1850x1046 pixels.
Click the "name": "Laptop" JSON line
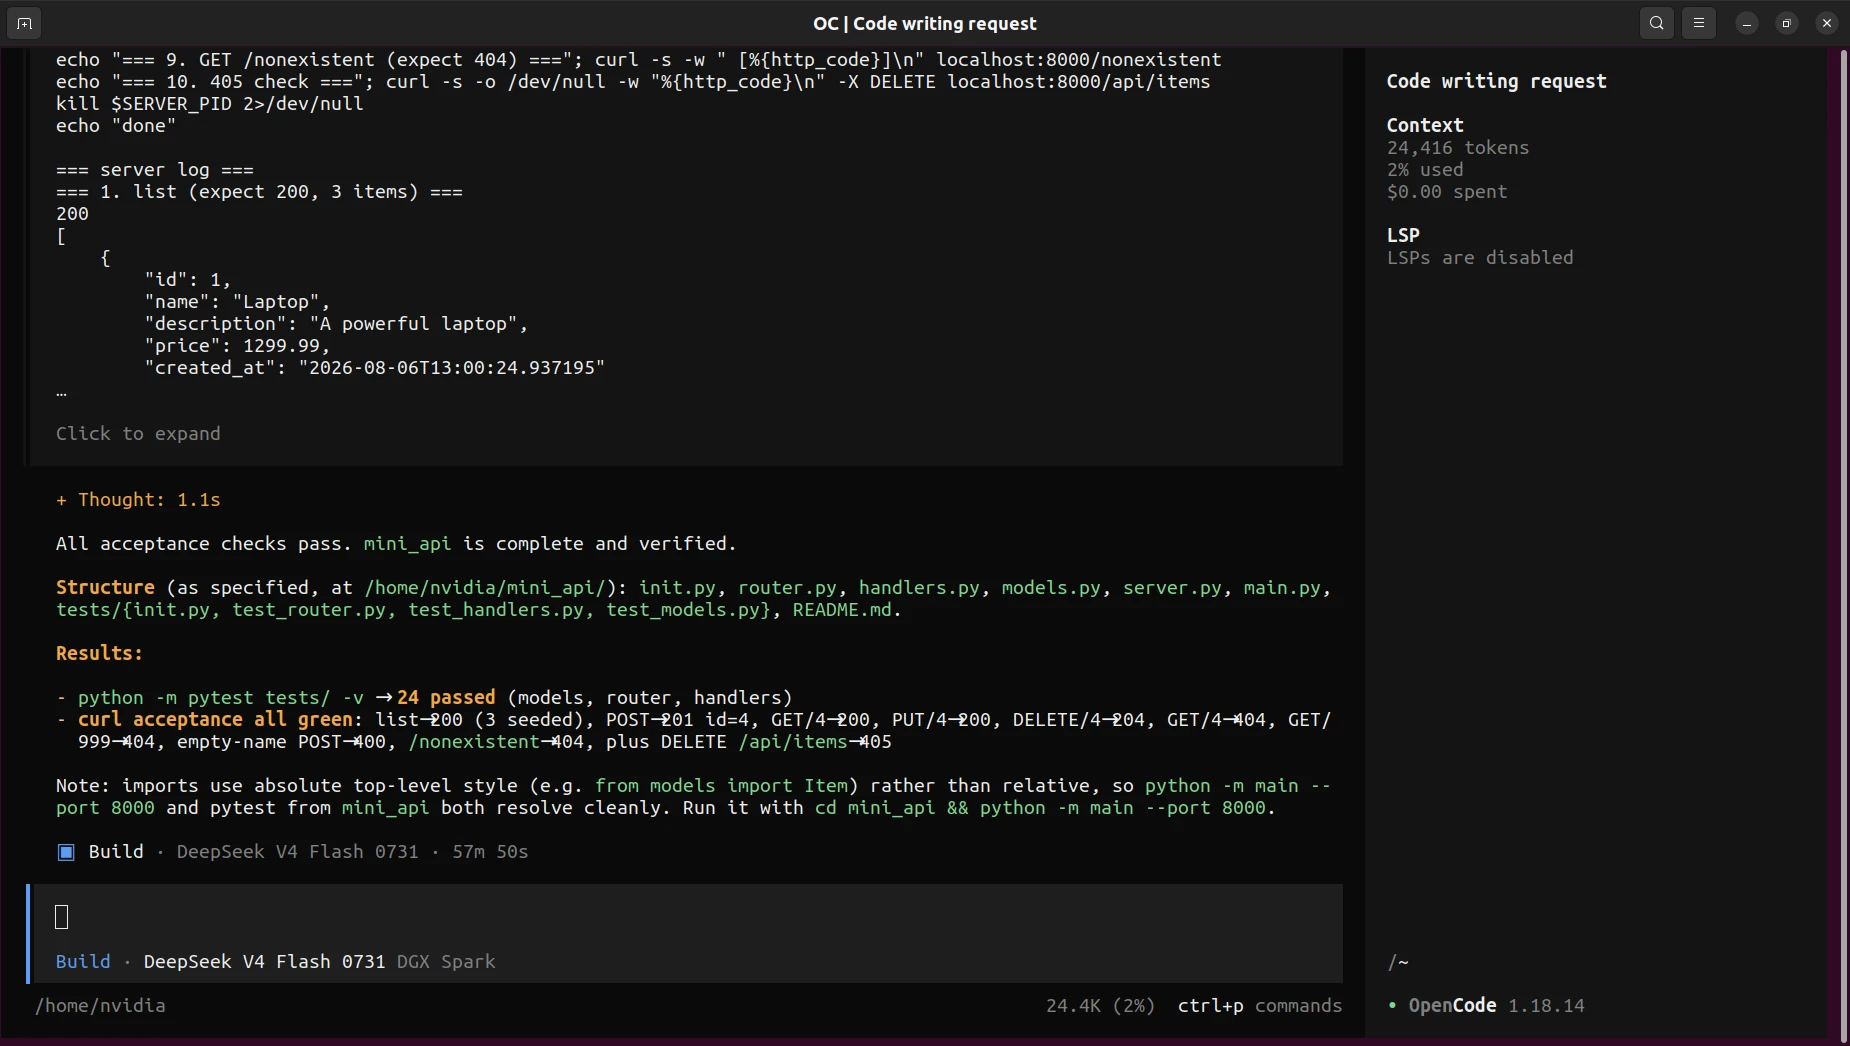[237, 302]
